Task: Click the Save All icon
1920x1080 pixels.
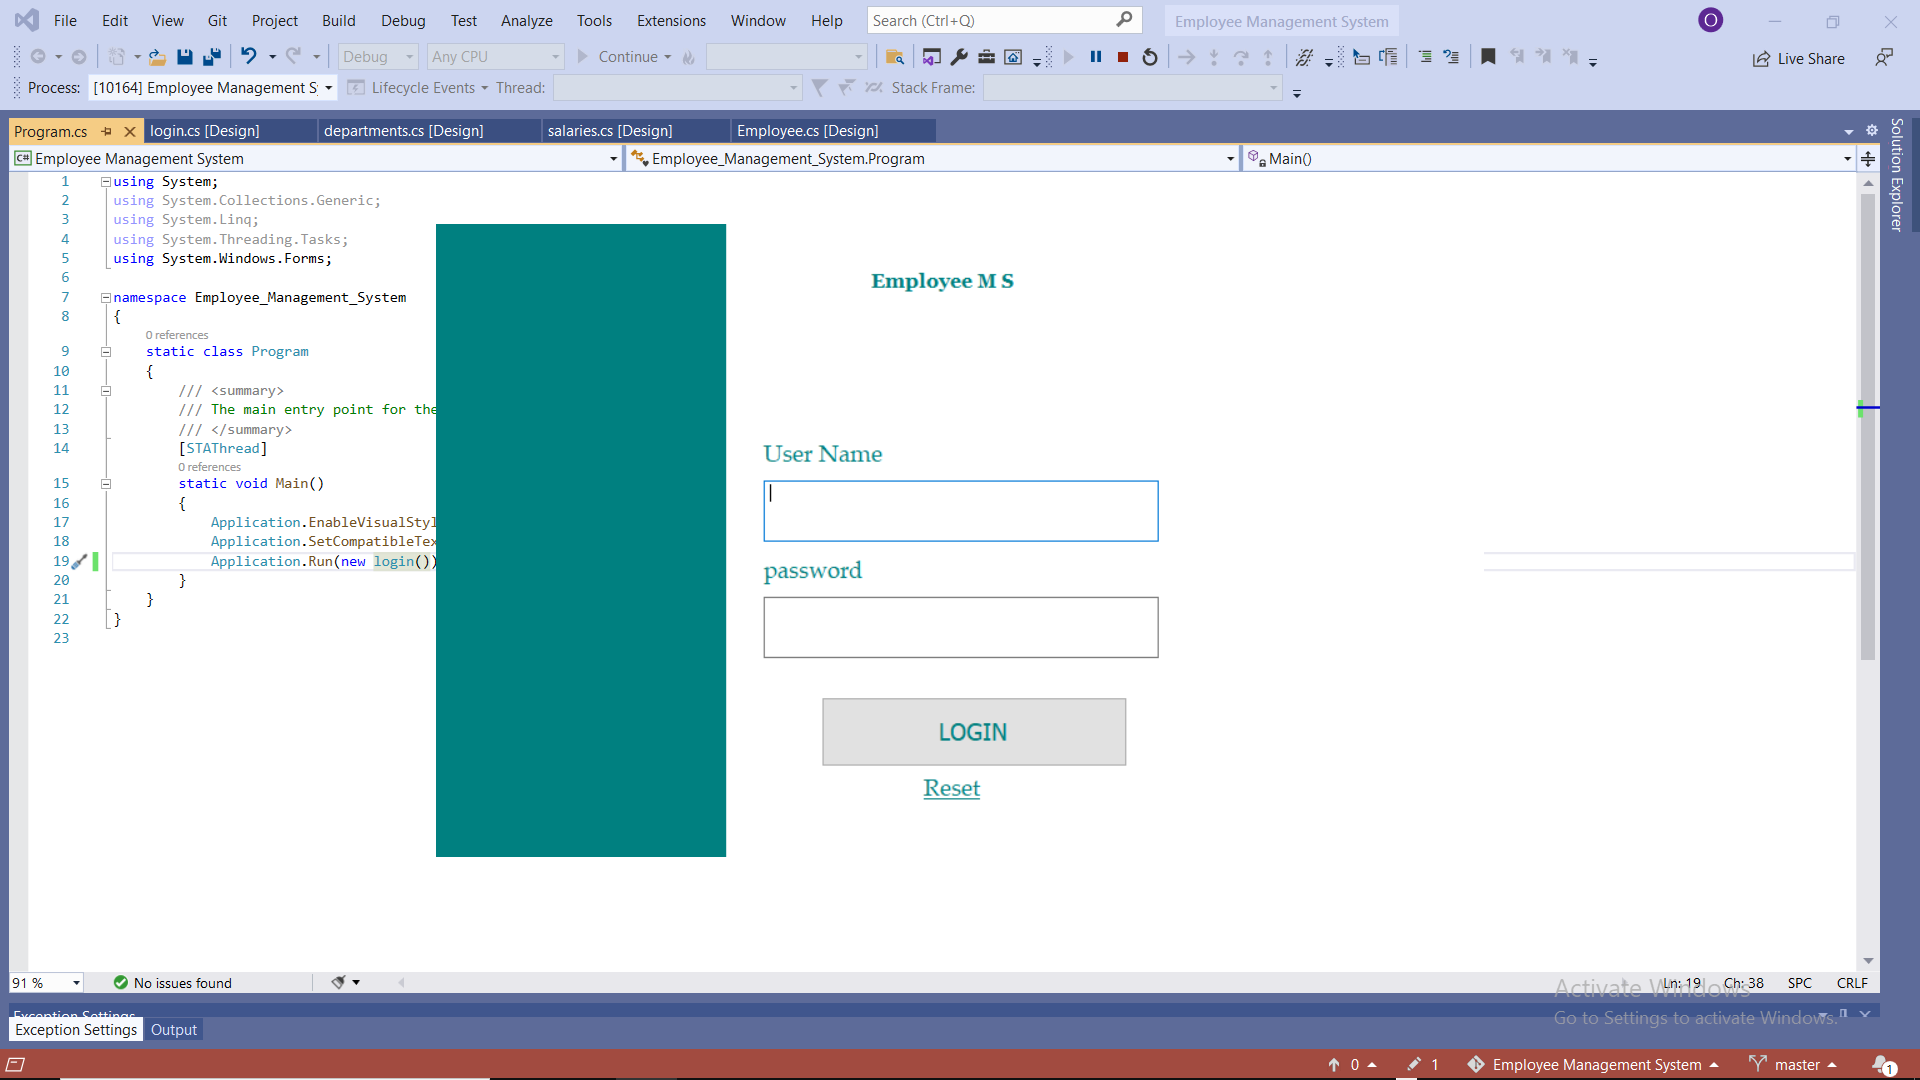Action: (x=211, y=57)
